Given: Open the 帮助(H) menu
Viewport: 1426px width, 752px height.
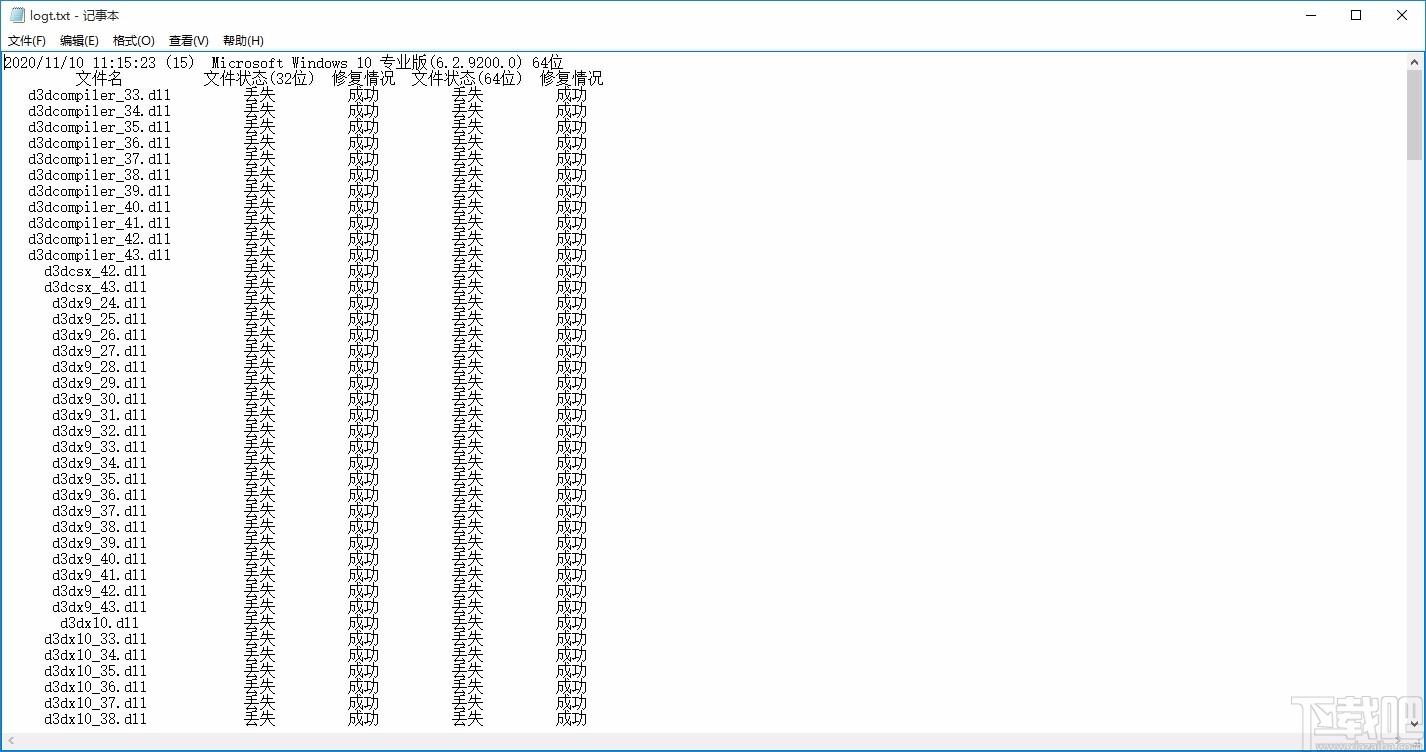Looking at the screenshot, I should (x=243, y=41).
